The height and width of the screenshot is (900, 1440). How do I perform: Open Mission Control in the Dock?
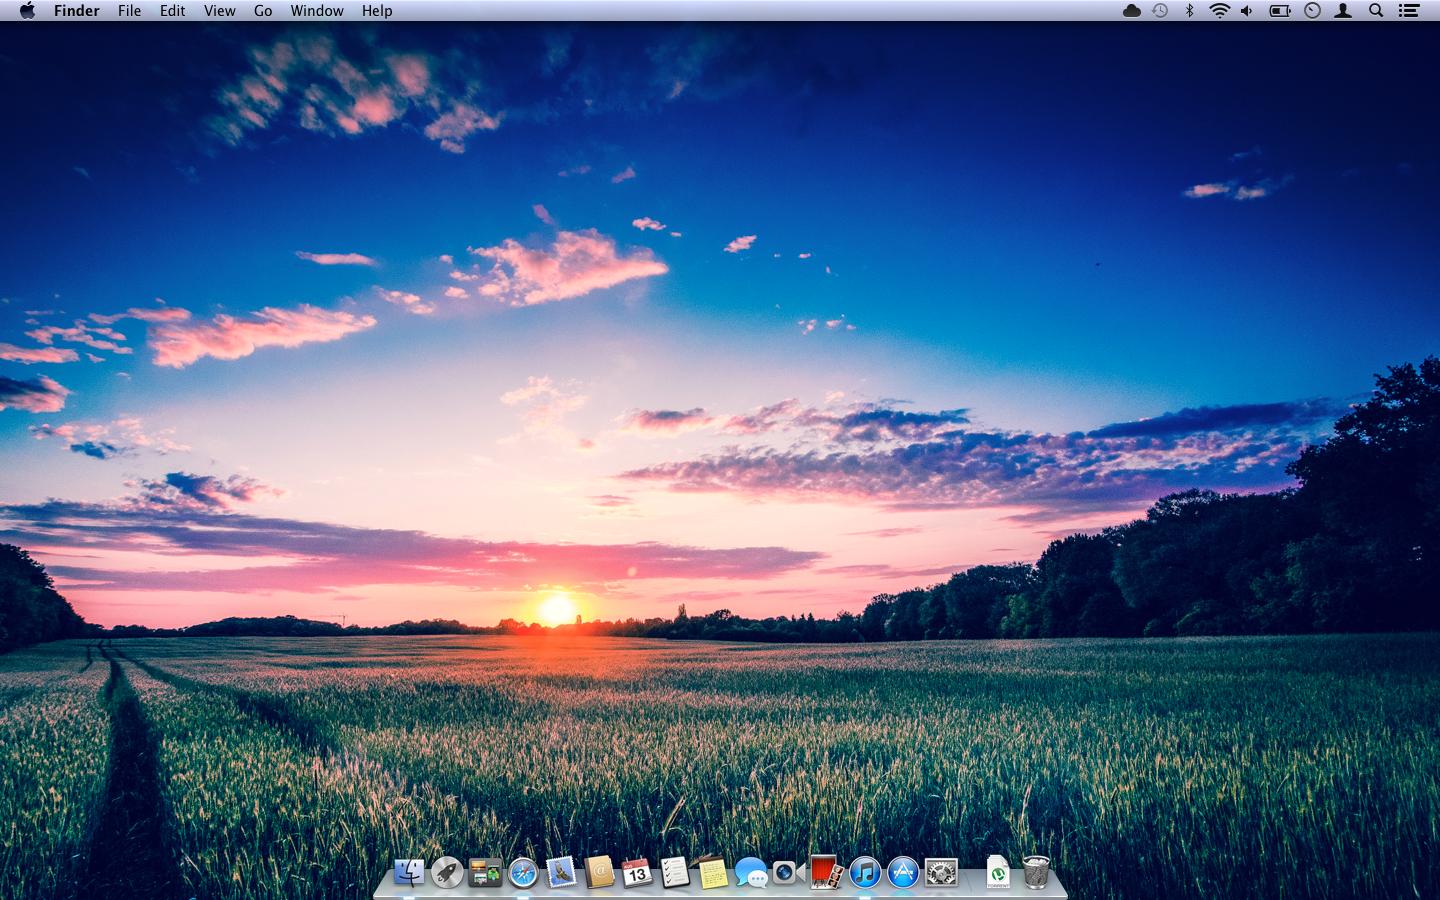pos(485,872)
